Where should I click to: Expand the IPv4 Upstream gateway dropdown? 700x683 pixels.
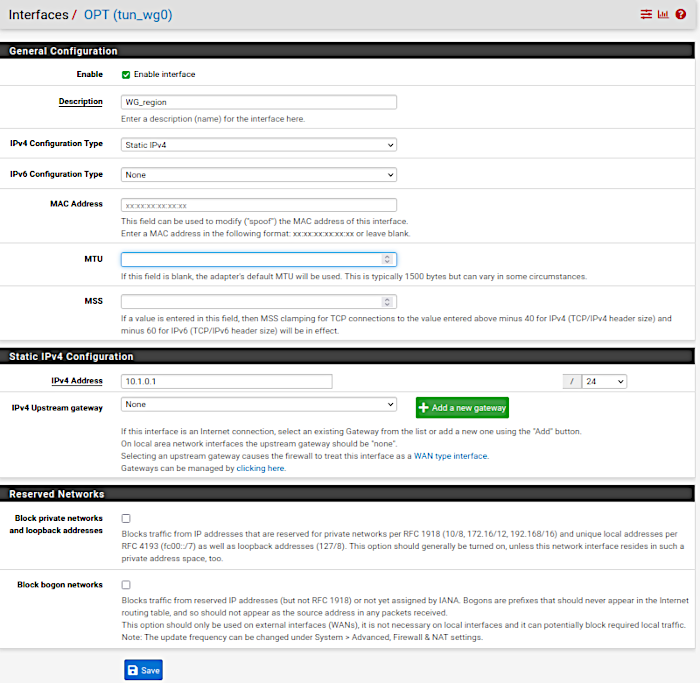pos(258,405)
